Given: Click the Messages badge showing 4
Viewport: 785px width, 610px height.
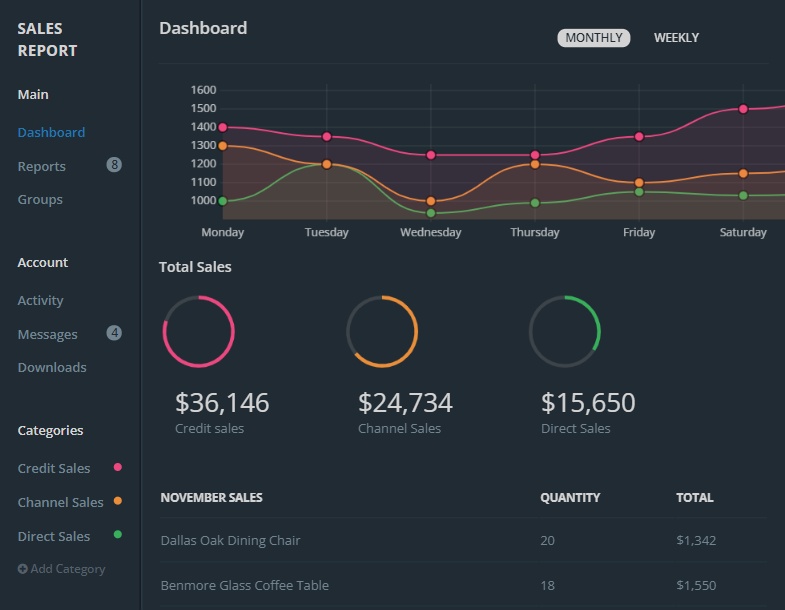Looking at the screenshot, I should 114,333.
